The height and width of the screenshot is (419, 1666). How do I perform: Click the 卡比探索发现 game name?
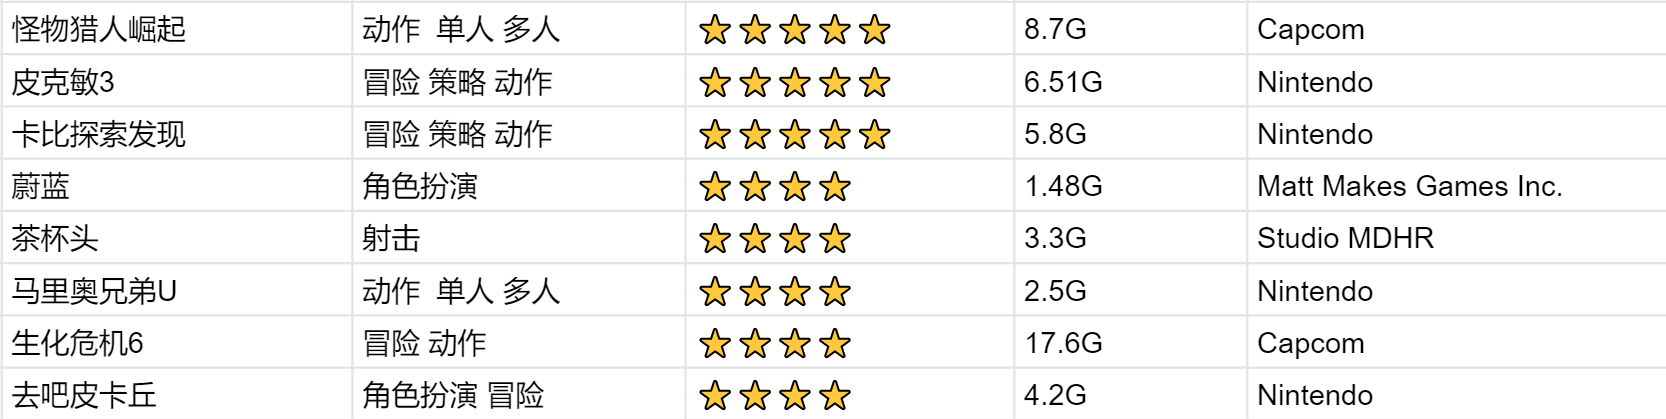pyautogui.click(x=99, y=134)
